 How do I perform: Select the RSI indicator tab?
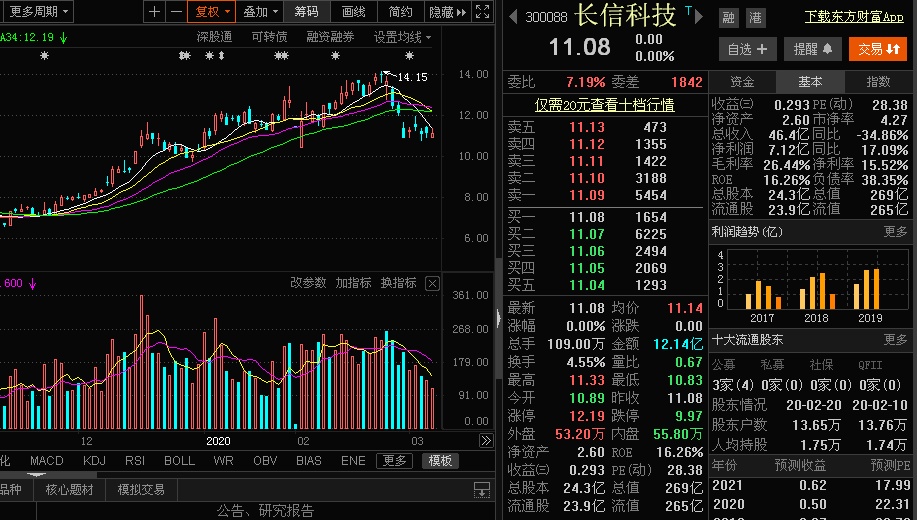point(135,461)
